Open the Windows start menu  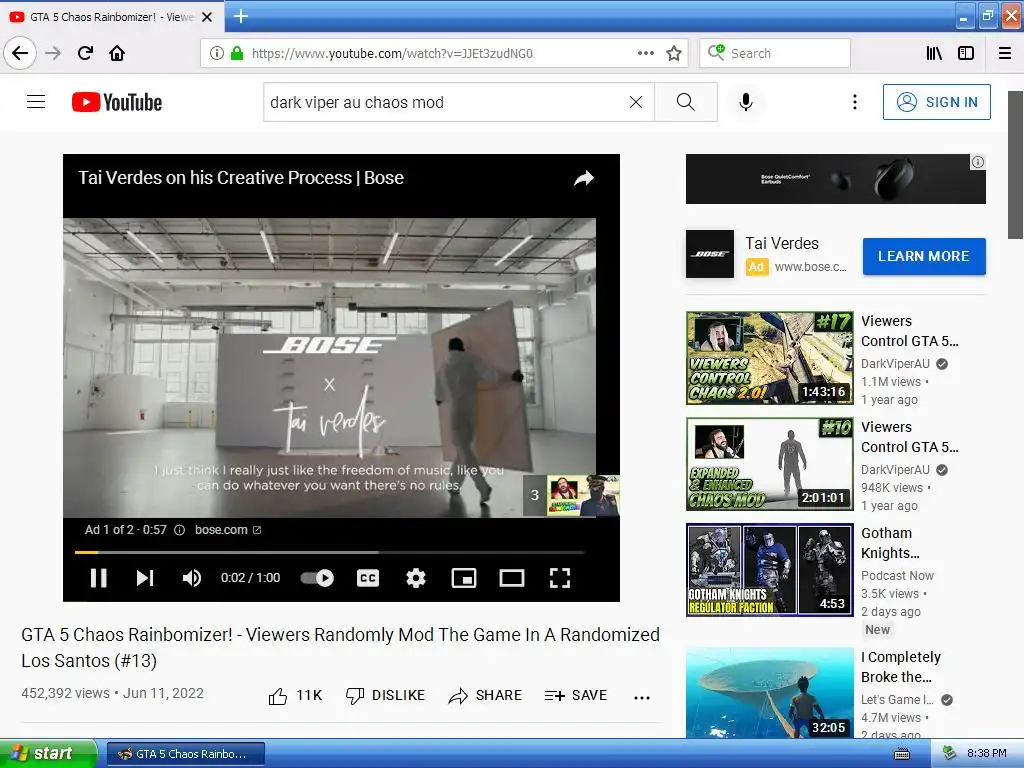click(x=48, y=753)
